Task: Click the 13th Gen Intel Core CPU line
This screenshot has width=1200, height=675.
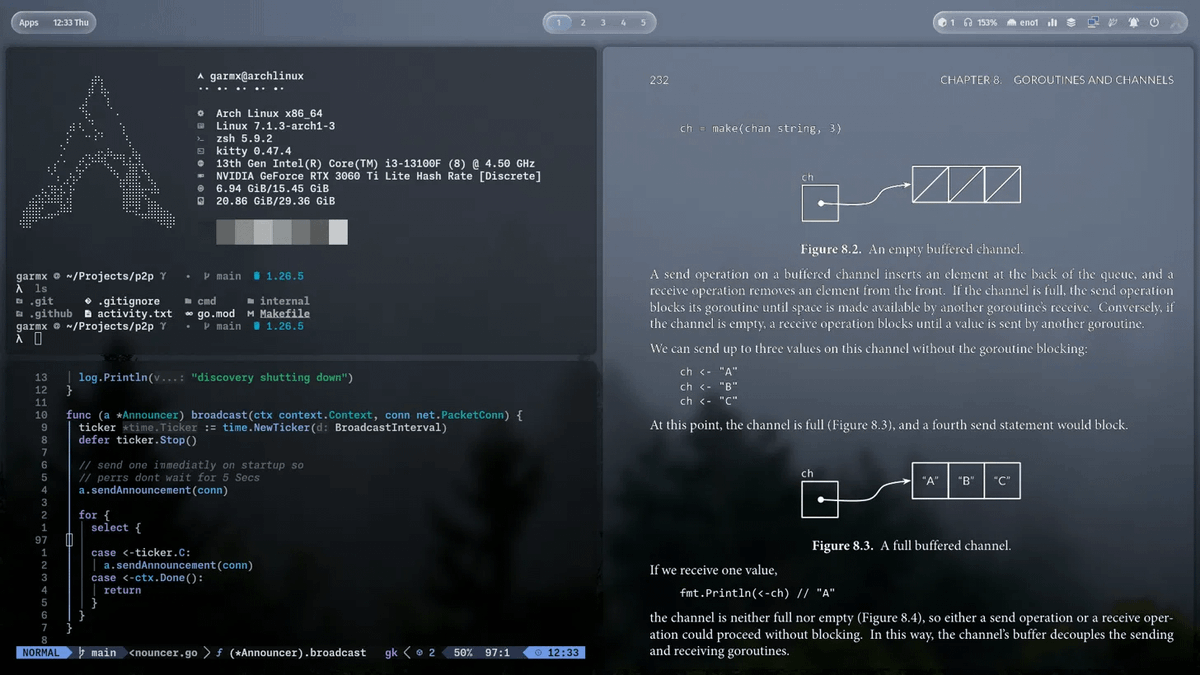Action: tap(375, 163)
